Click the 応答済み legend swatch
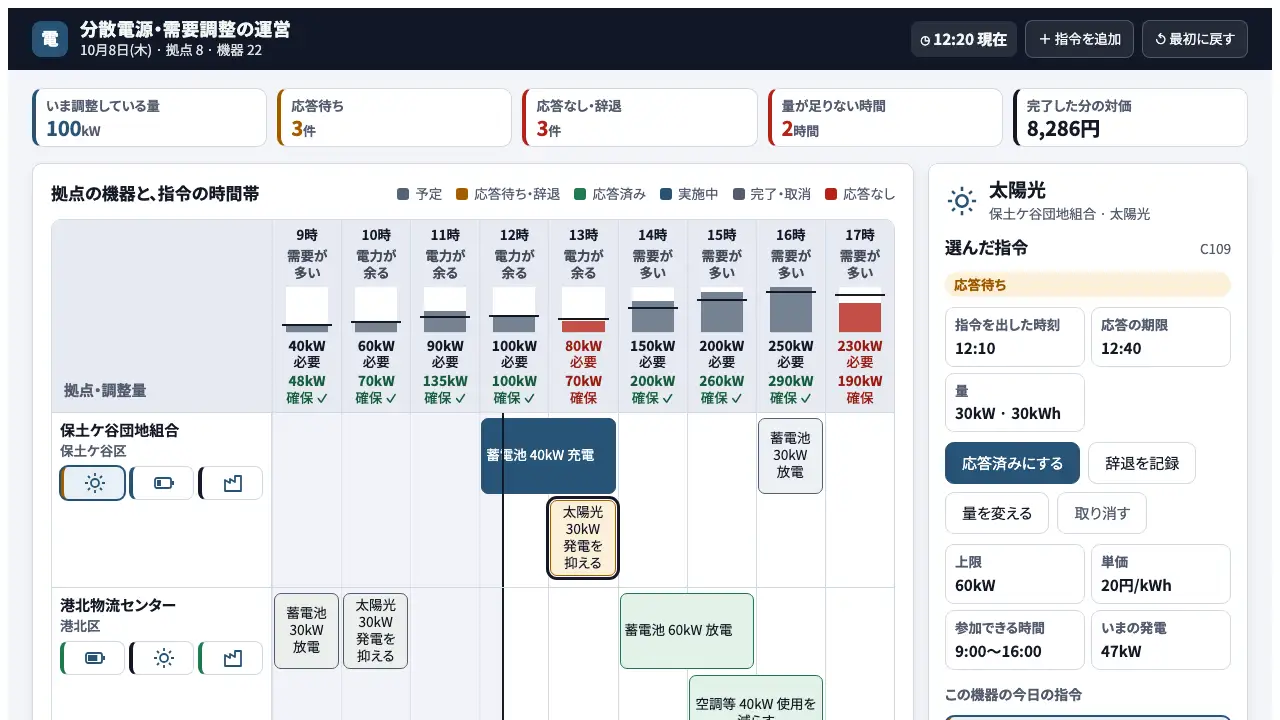This screenshot has width=1280, height=720. pos(579,194)
